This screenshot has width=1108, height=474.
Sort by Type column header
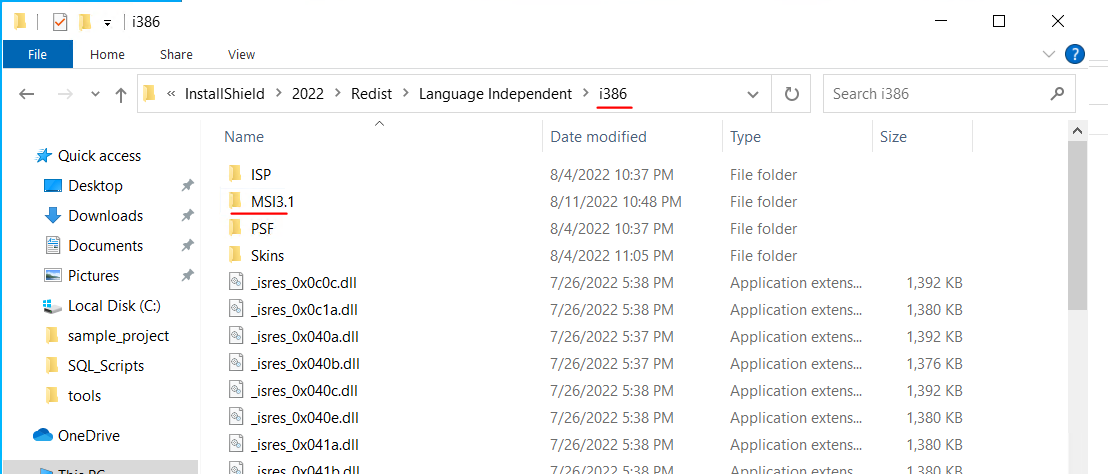[745, 137]
